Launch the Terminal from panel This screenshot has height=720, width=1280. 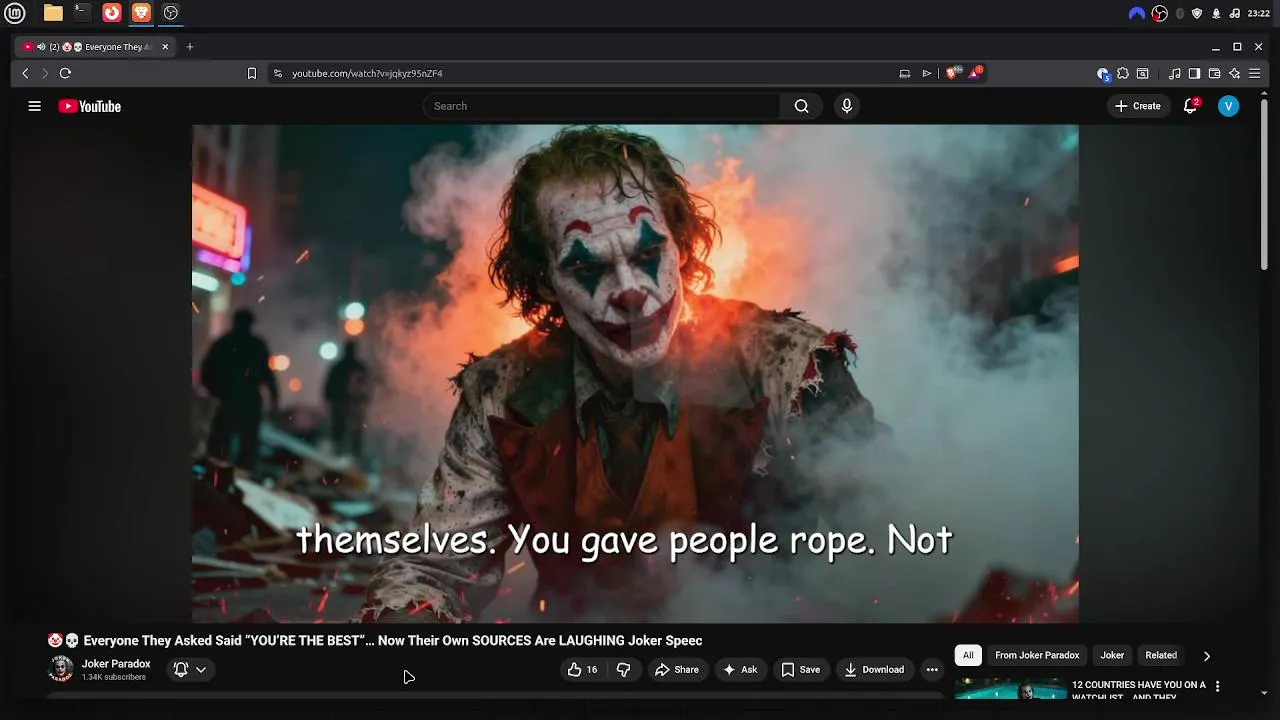[82, 13]
